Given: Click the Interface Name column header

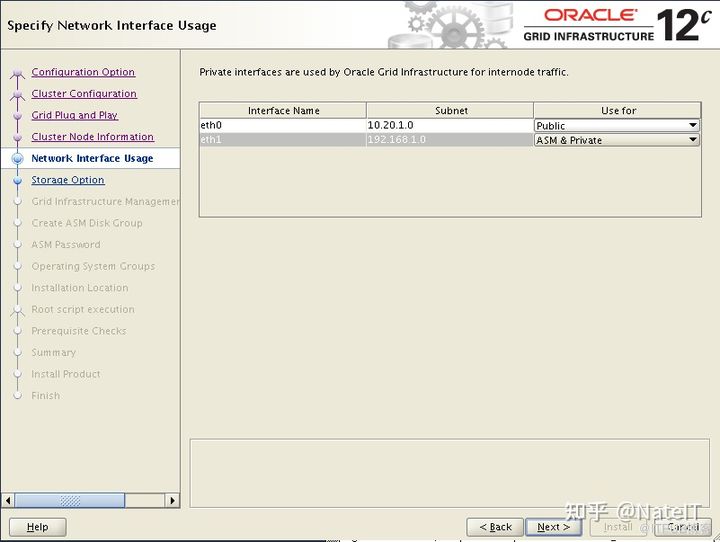Looking at the screenshot, I should [x=283, y=111].
